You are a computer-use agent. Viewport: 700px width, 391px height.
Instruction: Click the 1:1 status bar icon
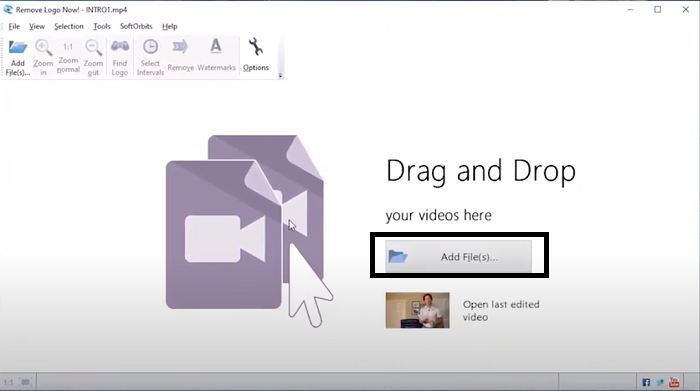point(8,382)
